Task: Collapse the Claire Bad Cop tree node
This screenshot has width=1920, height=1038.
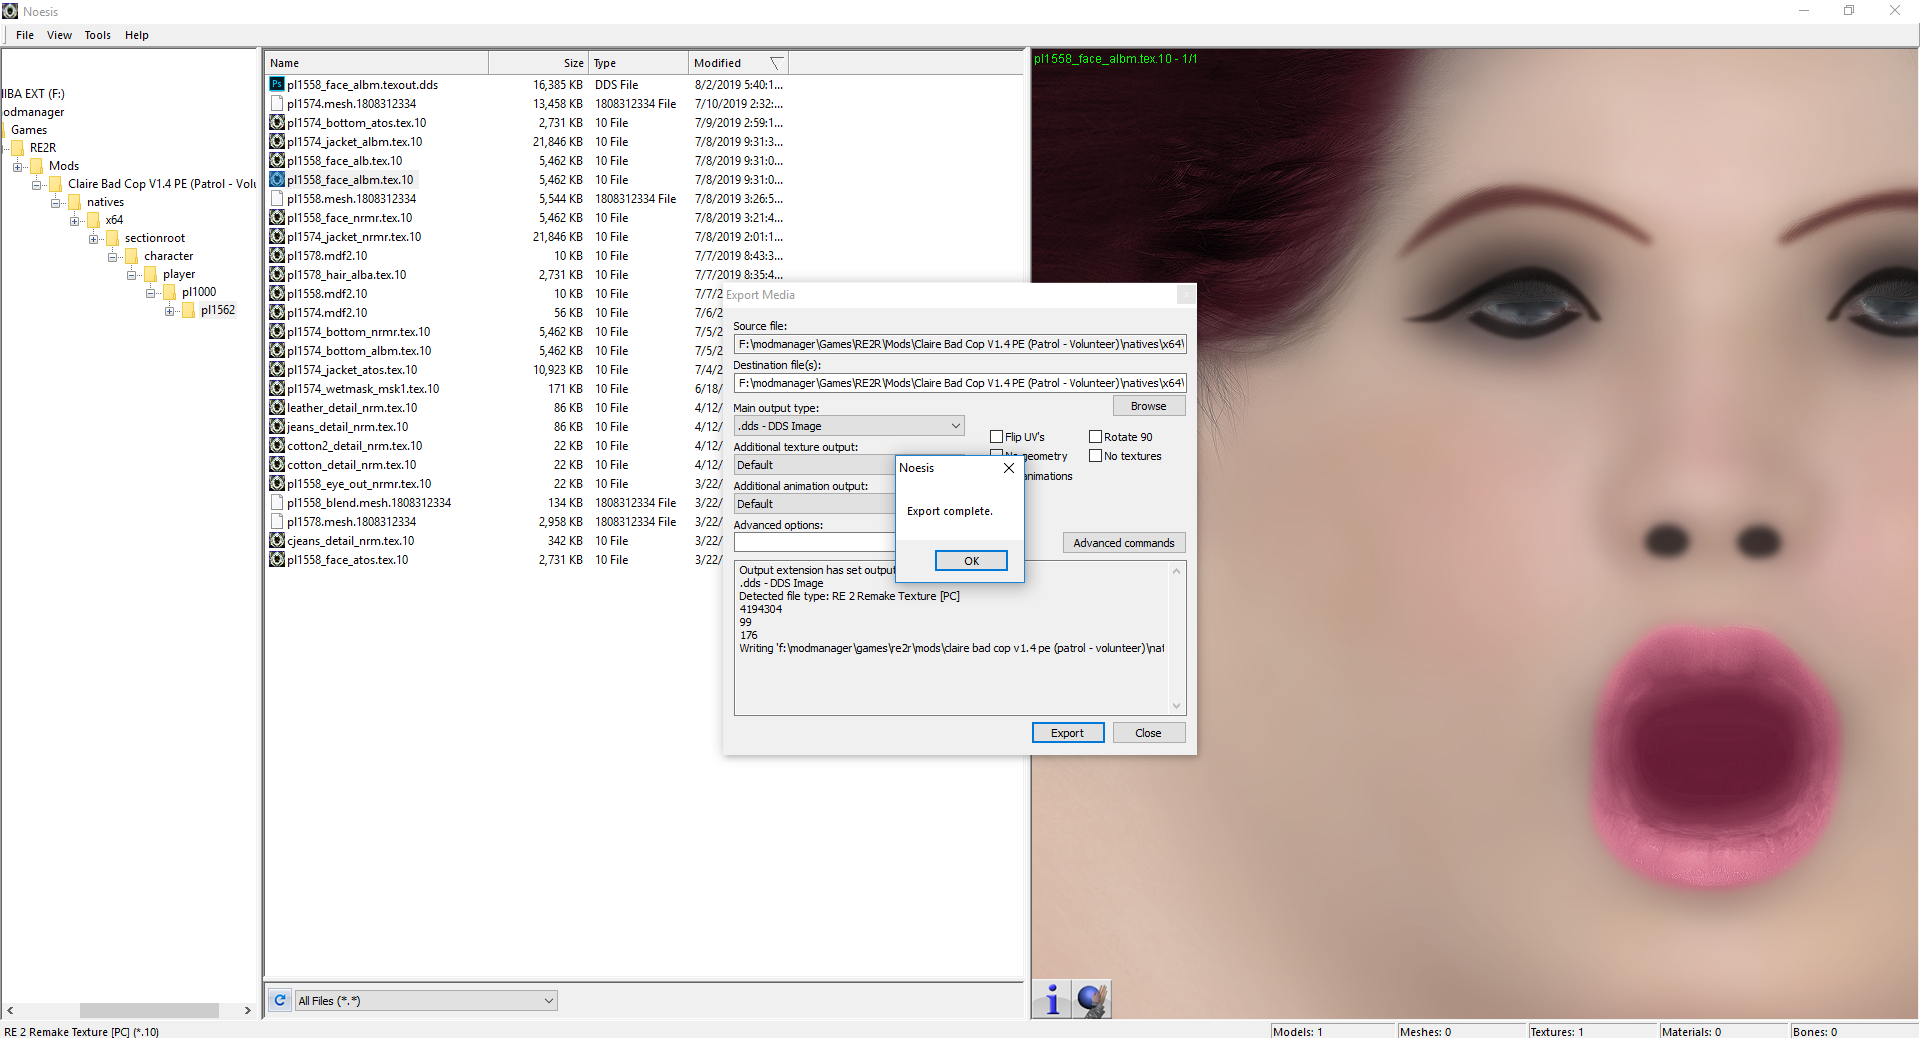Action: click(x=37, y=184)
